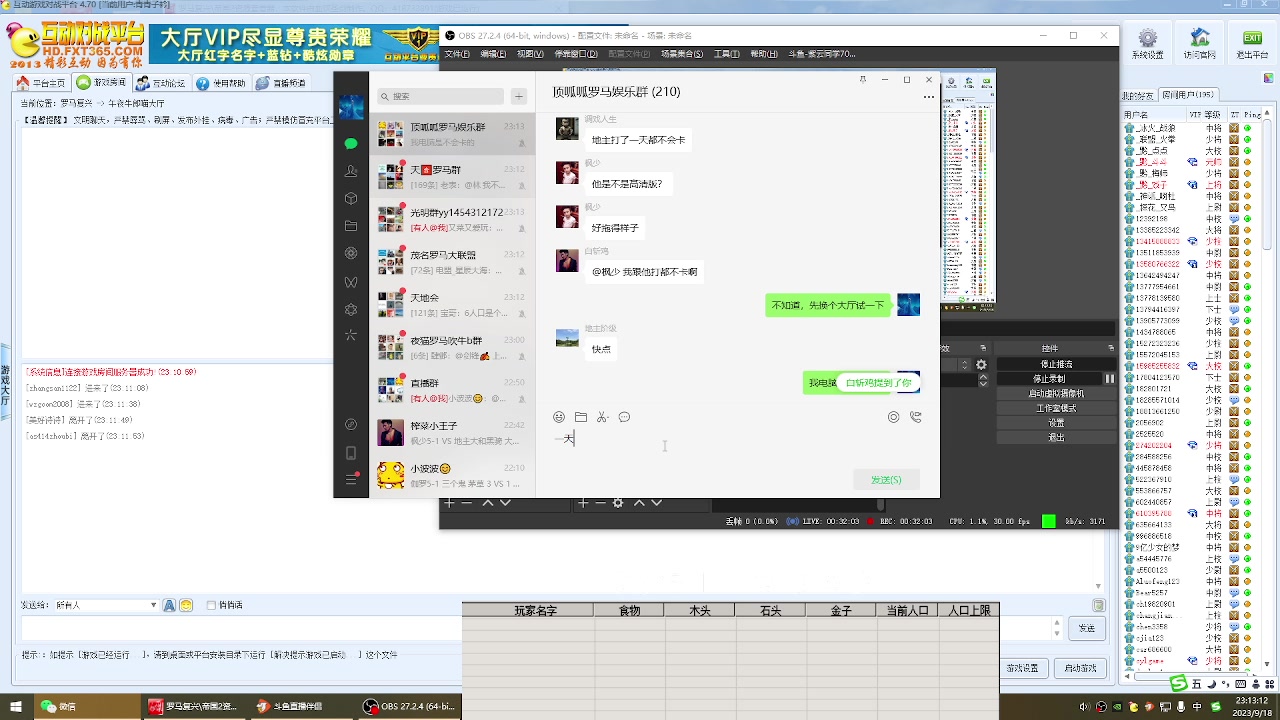1280x720 pixels.
Task: Click OBS 工作室模式 button
Action: point(1056,408)
